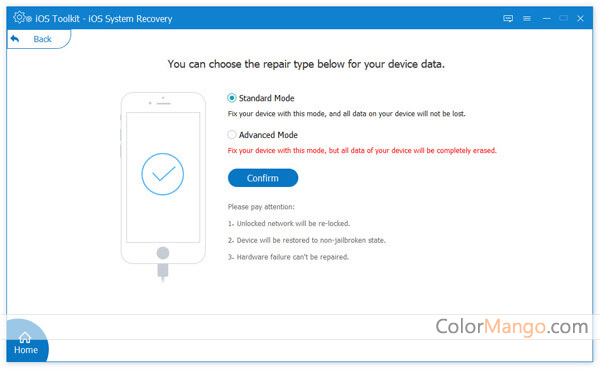Click the Advanced Mode label text
Image resolution: width=600 pixels, height=369 pixels.
tap(268, 135)
